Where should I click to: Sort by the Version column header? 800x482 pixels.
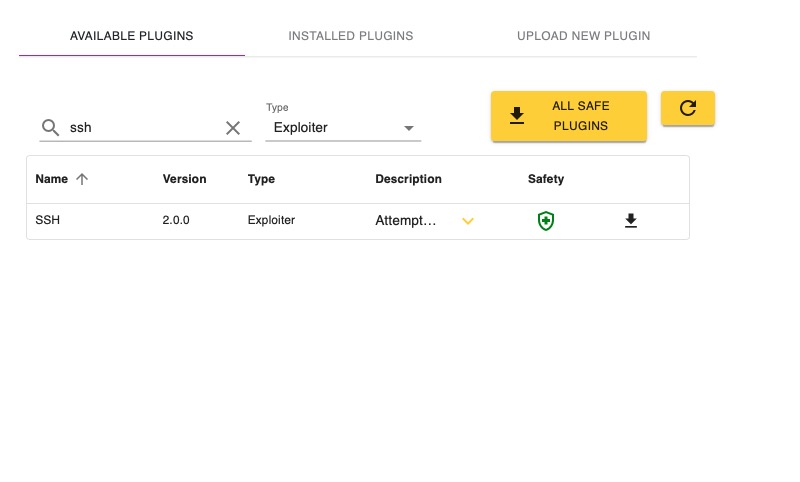tap(184, 179)
